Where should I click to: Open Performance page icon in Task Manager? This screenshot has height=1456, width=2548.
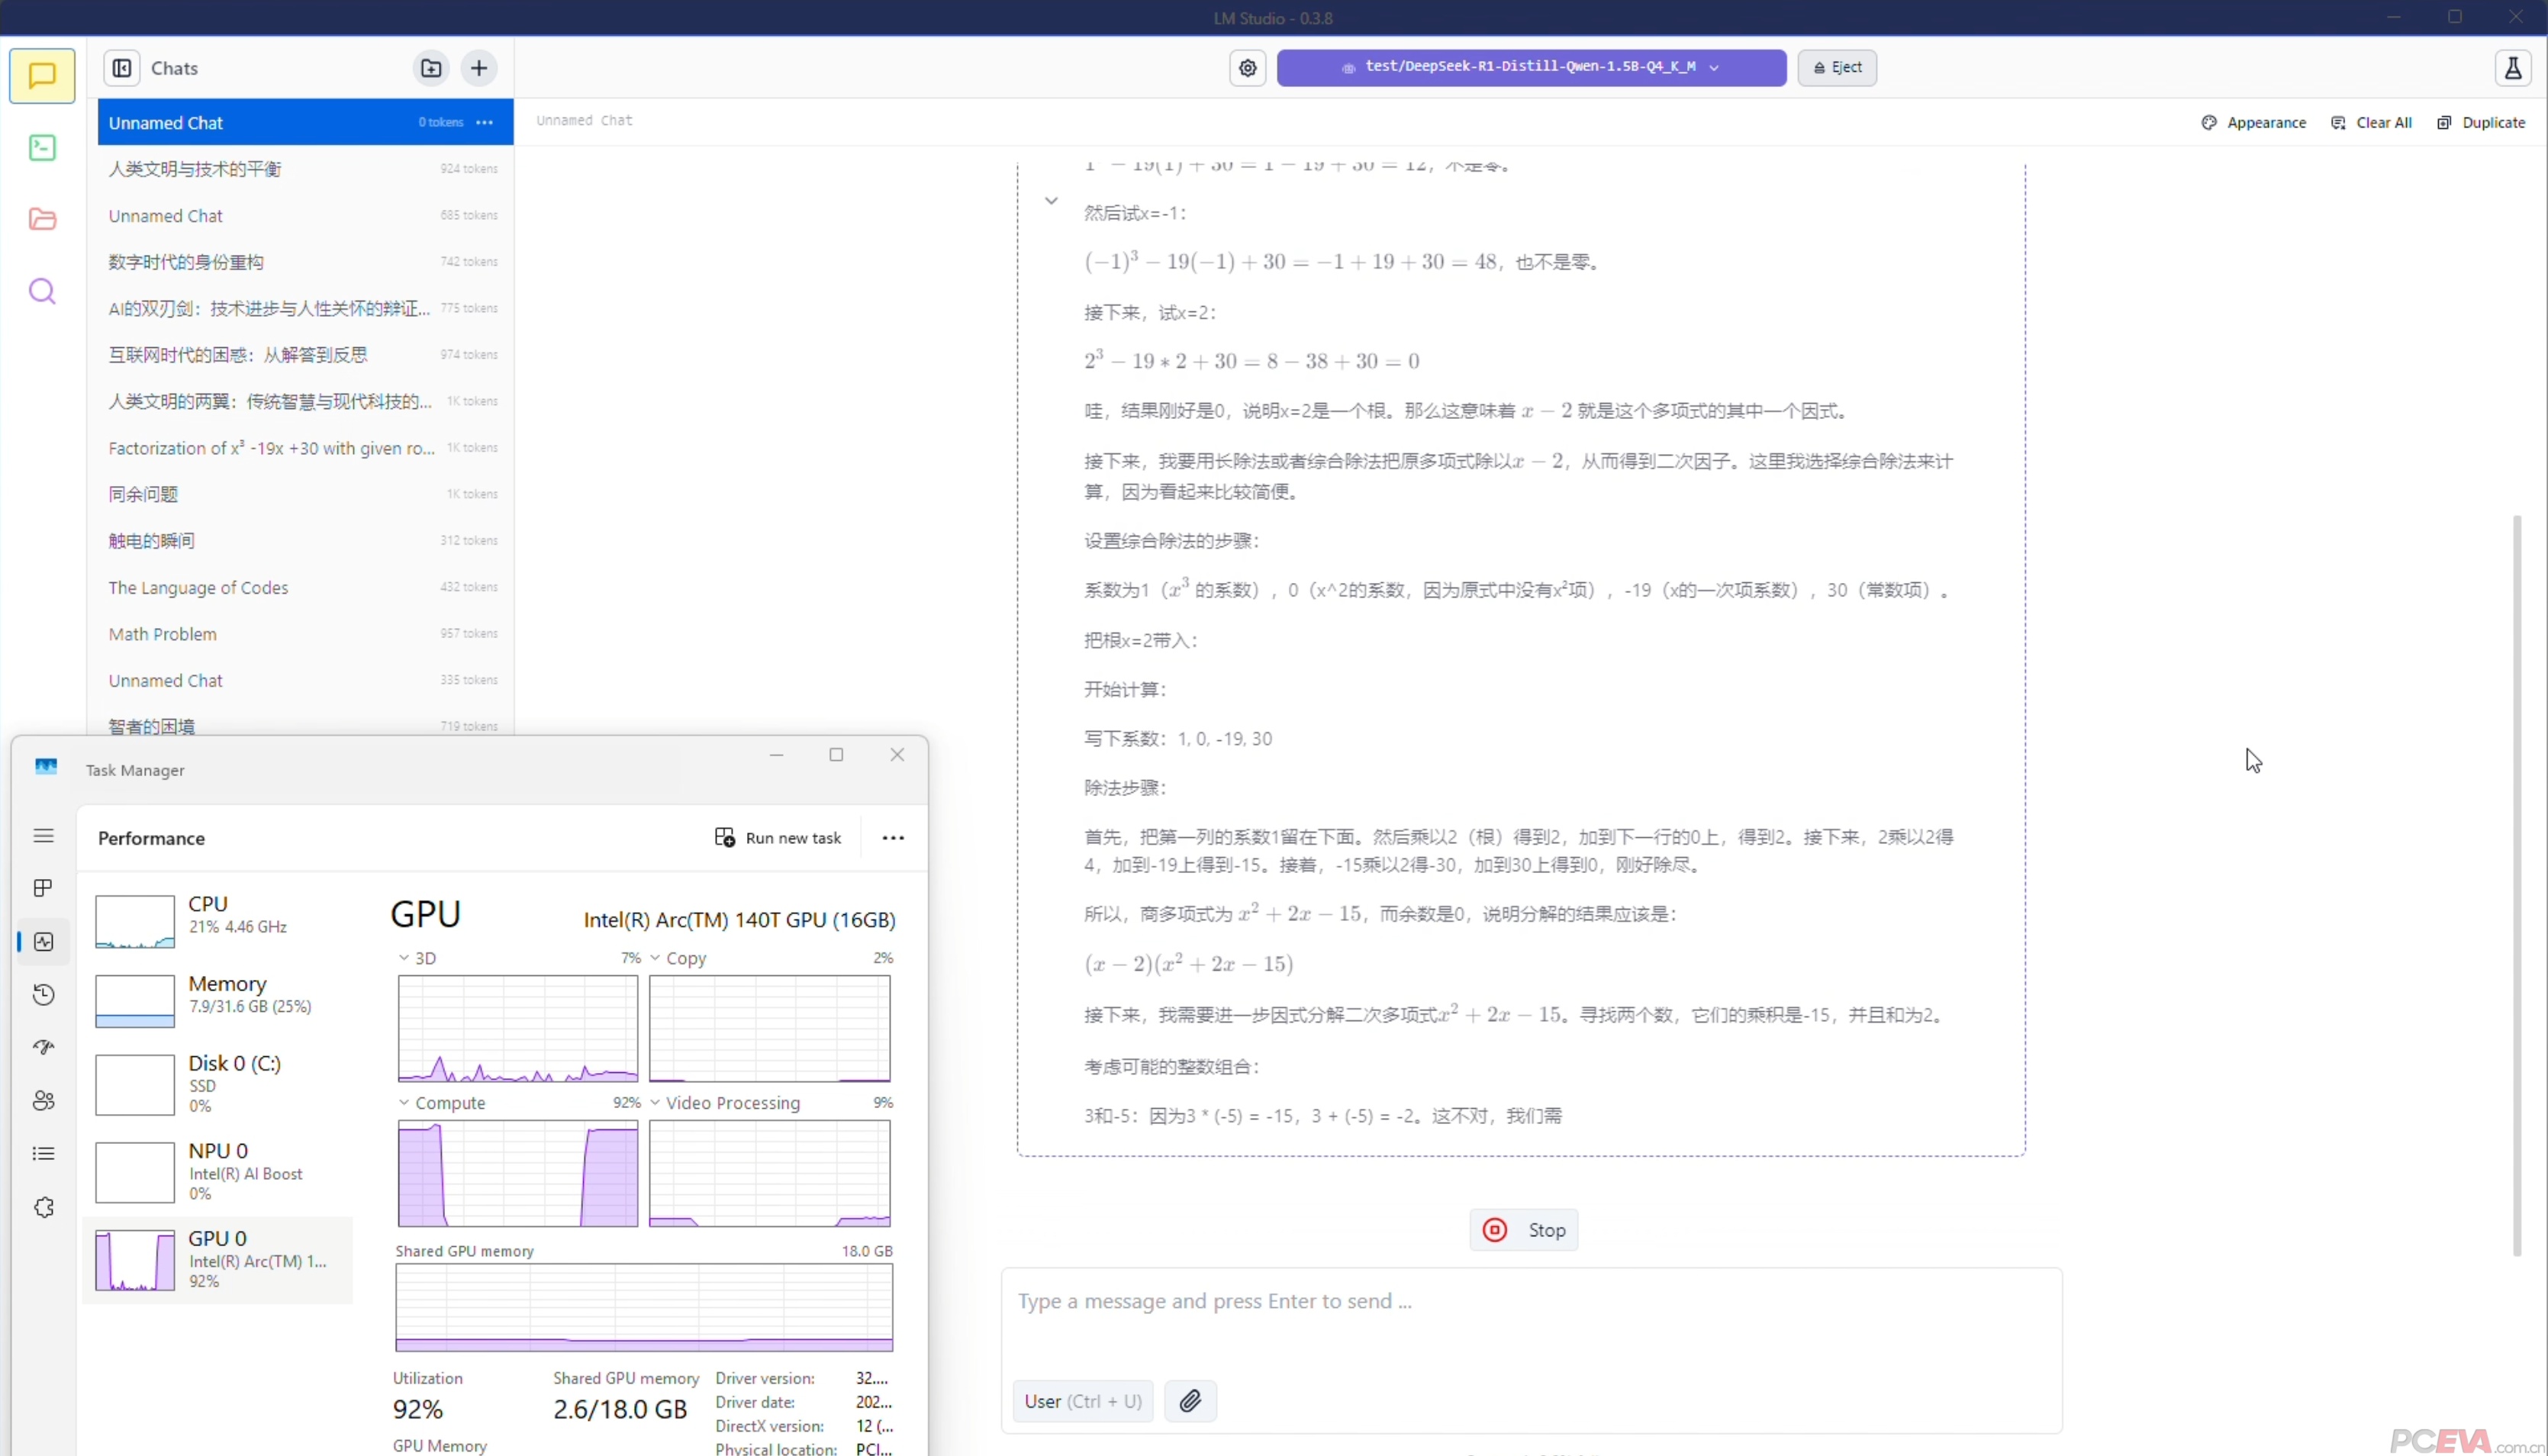[44, 942]
